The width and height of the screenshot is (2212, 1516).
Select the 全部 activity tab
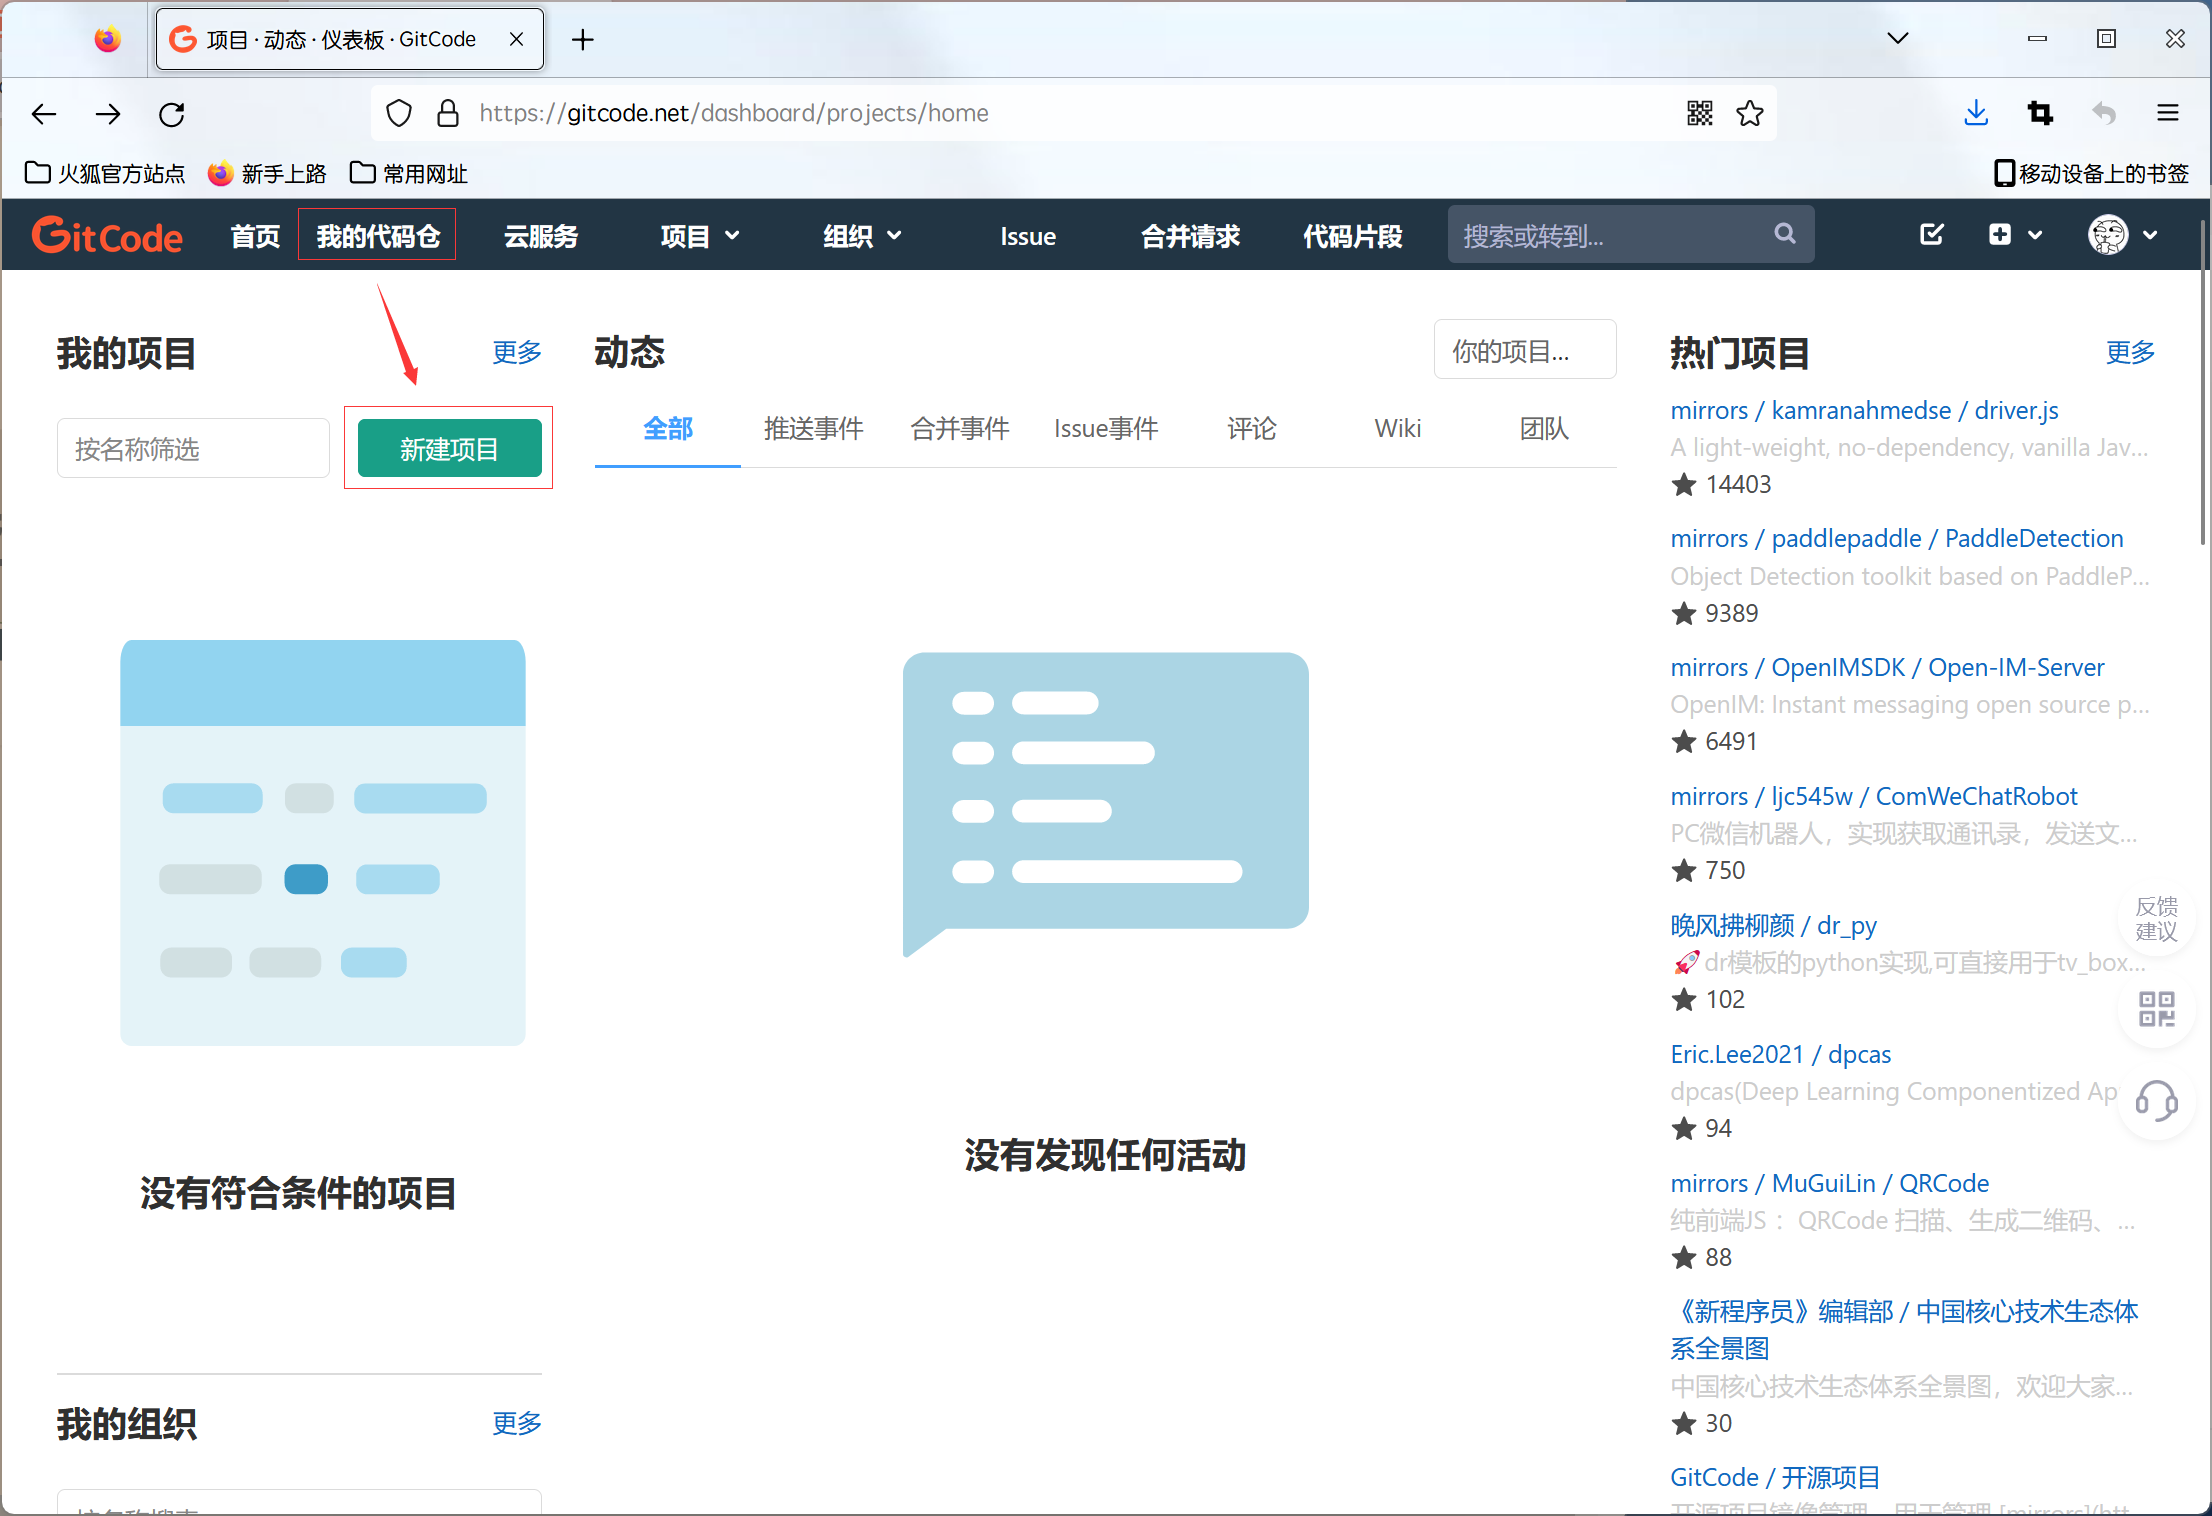pos(668,429)
